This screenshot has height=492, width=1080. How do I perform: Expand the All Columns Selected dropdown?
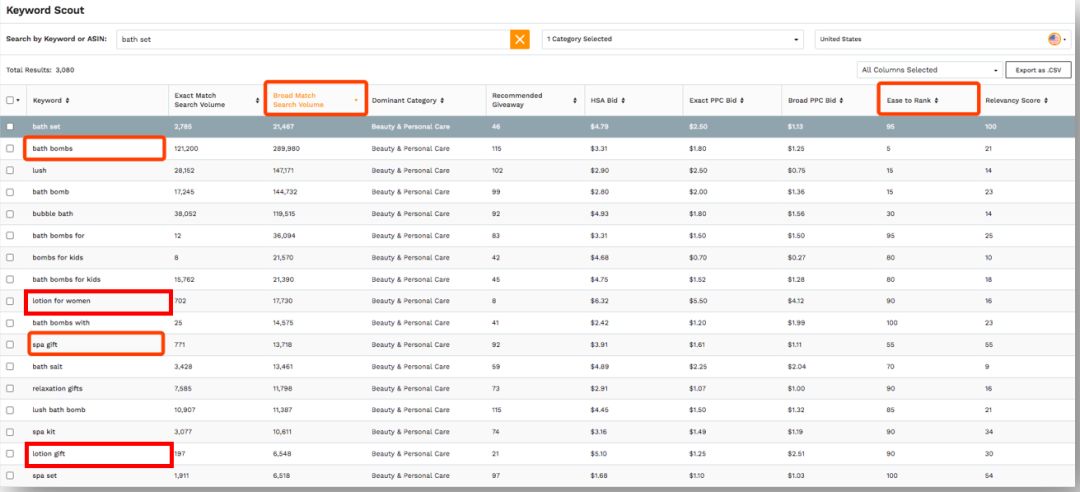point(930,70)
